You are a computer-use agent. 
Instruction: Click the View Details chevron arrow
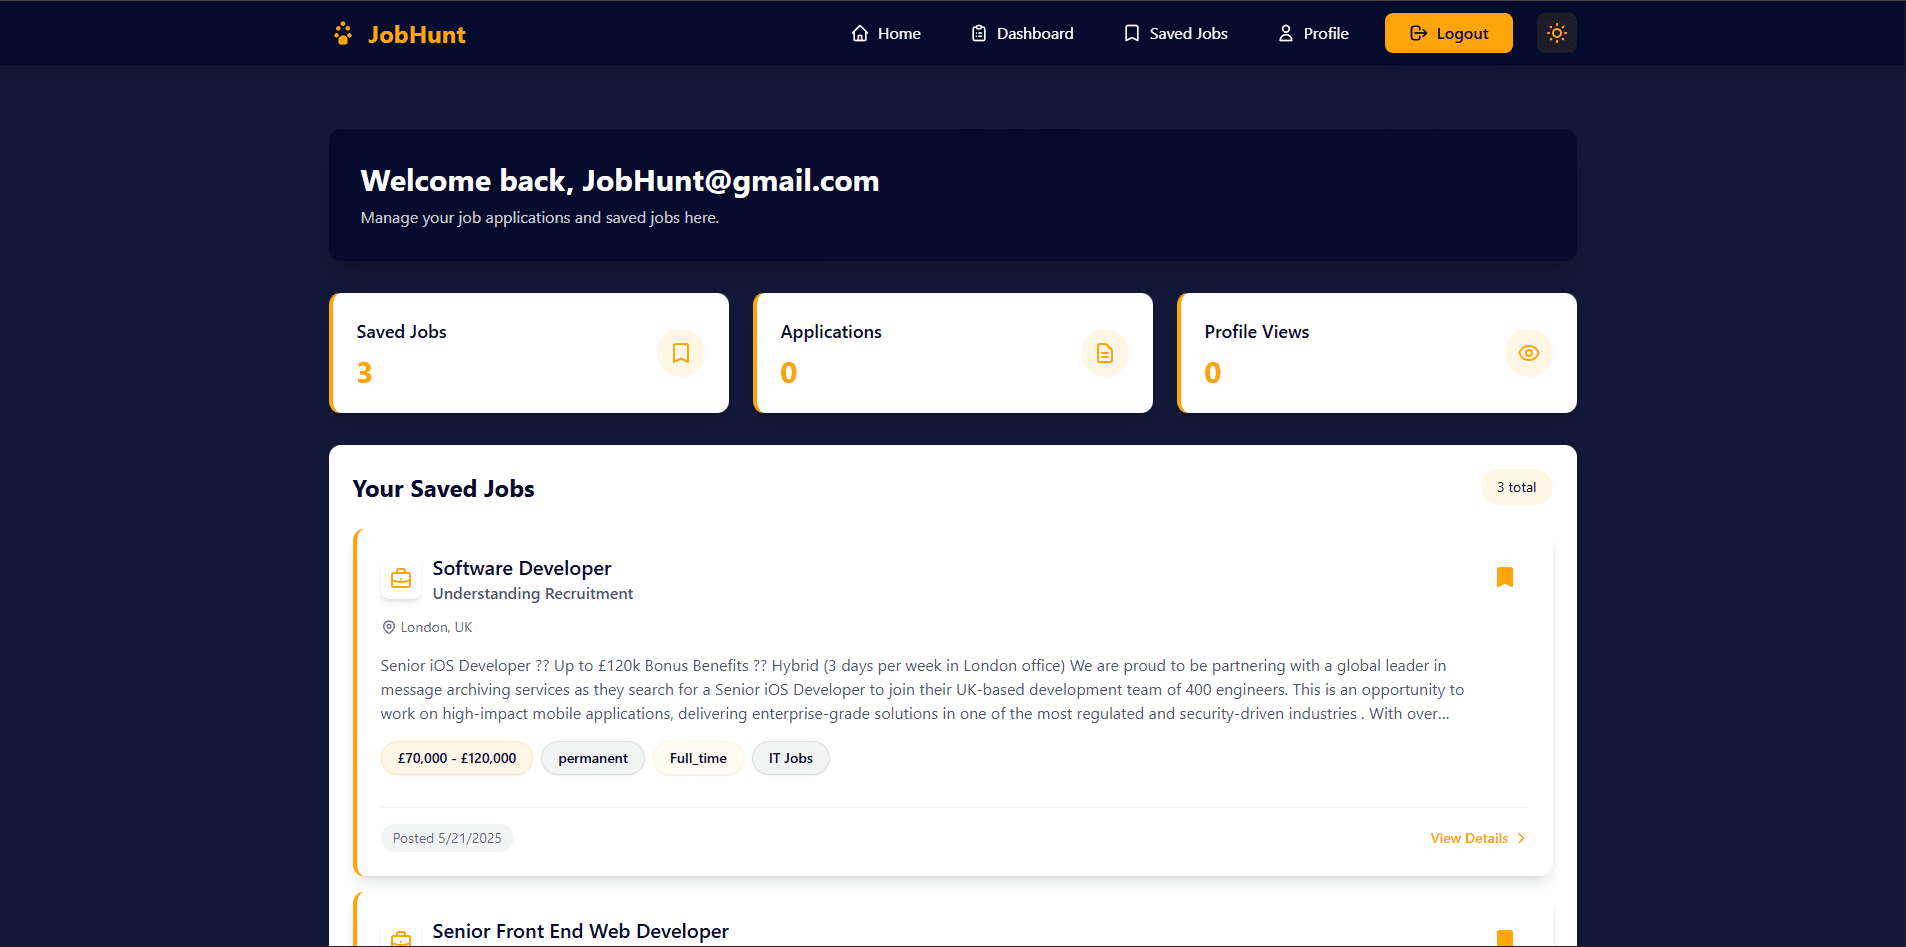coord(1521,838)
